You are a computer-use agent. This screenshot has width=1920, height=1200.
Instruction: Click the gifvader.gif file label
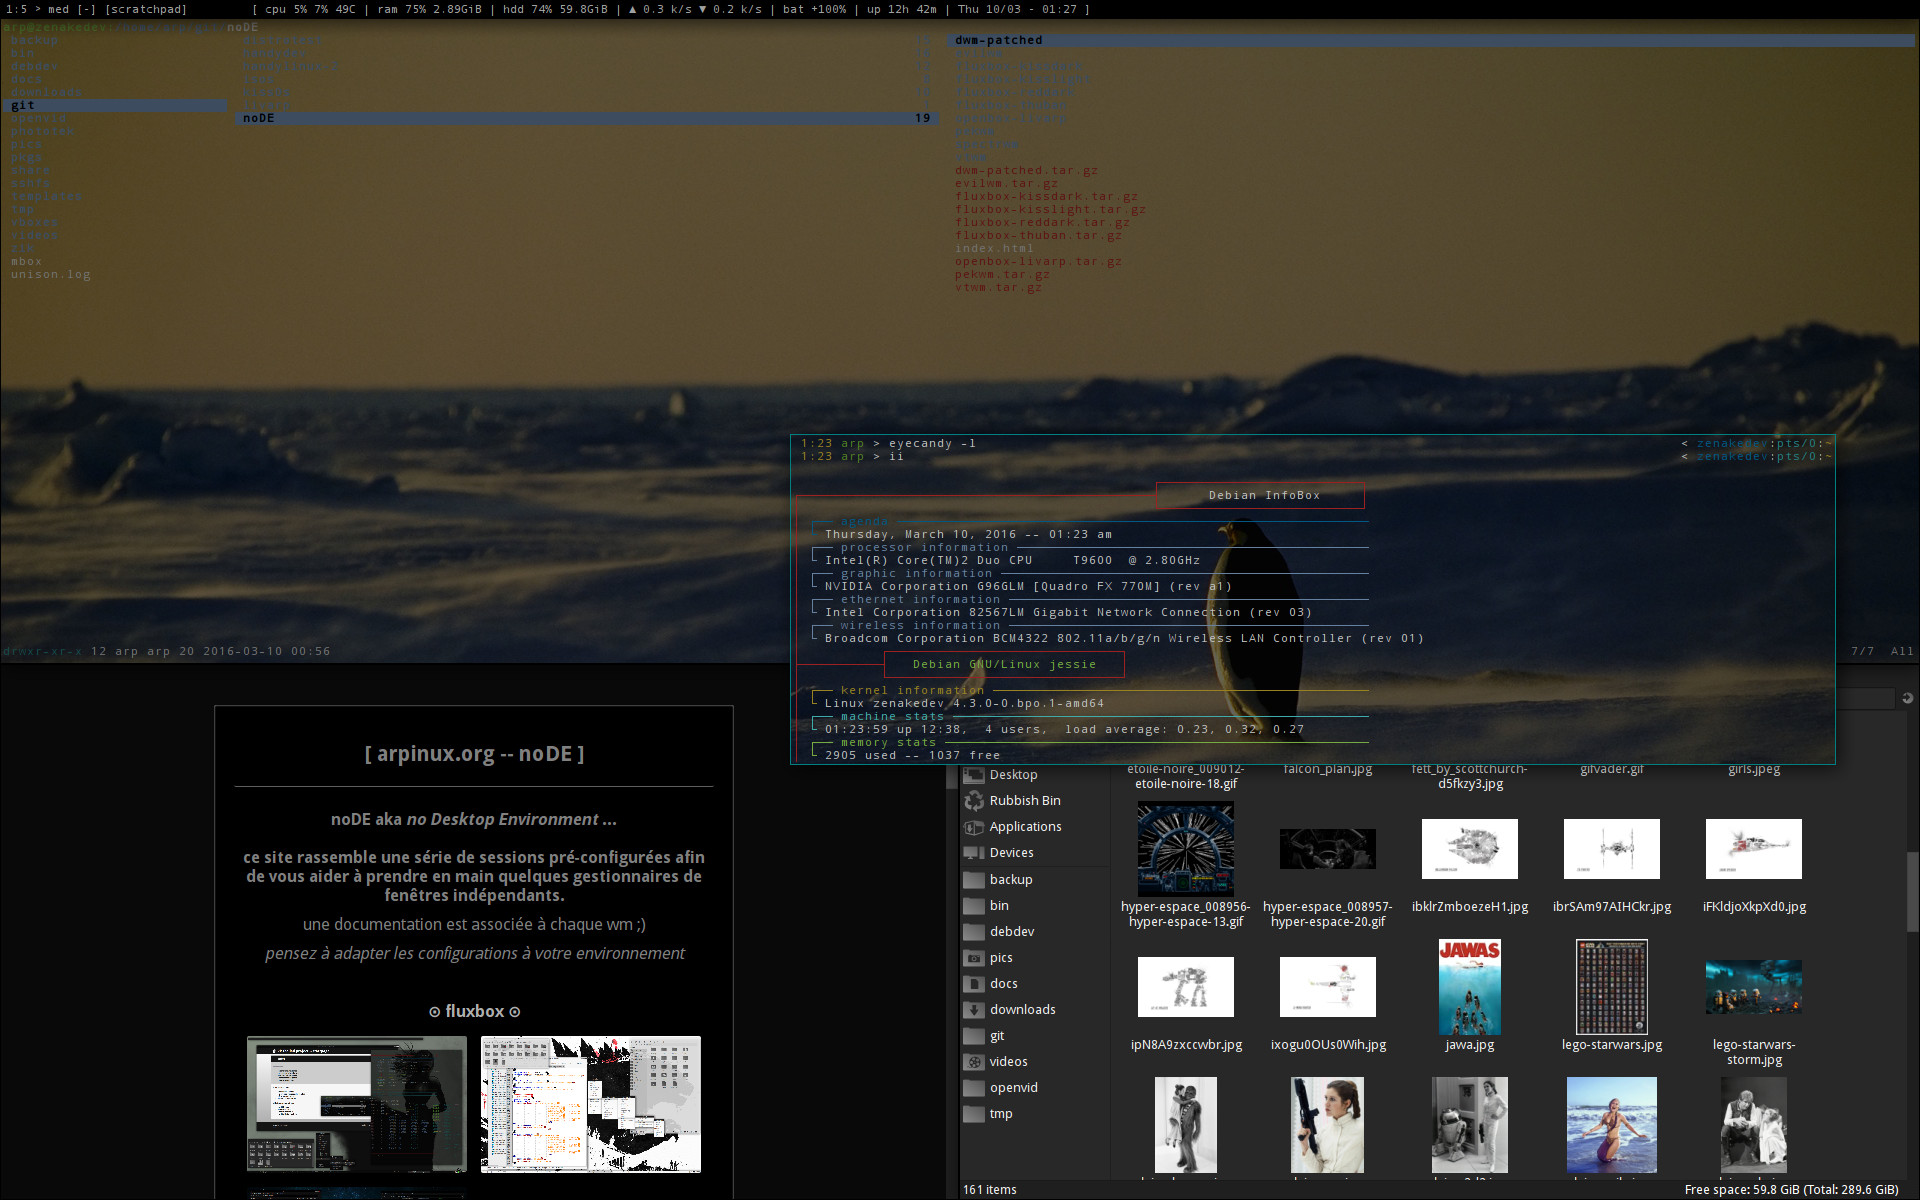(x=1612, y=769)
